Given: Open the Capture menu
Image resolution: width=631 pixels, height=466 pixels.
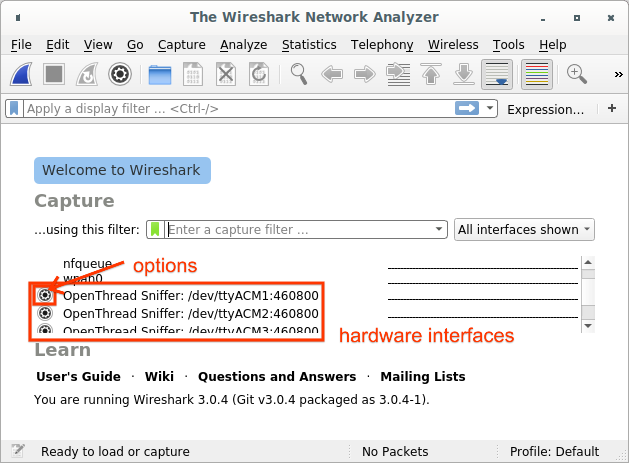Looking at the screenshot, I should click(x=181, y=45).
